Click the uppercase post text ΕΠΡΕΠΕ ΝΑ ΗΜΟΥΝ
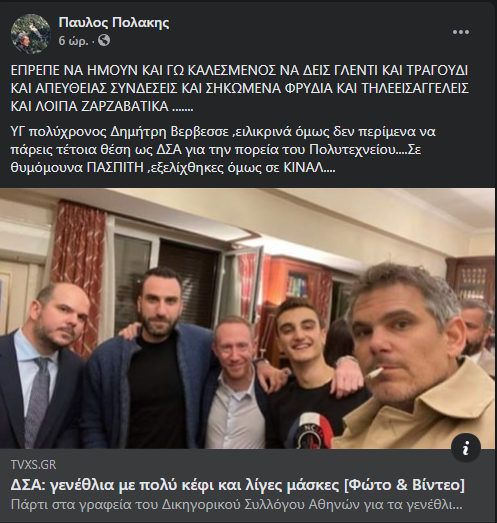Screen dimensions: 497x523 (x=239, y=88)
